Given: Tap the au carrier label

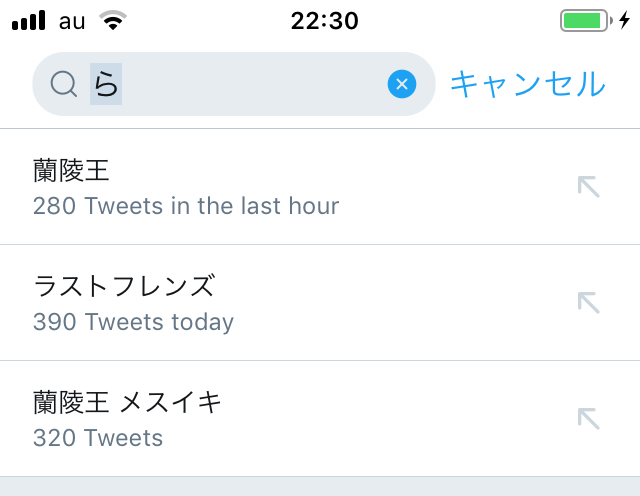Looking at the screenshot, I should coord(72,21).
